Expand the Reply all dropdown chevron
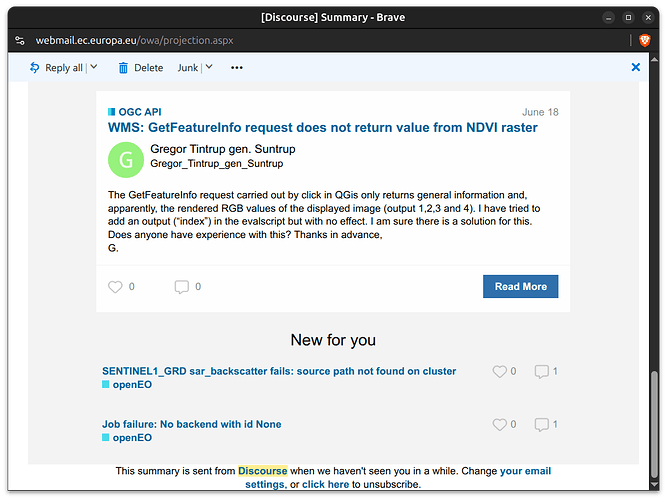 94,67
